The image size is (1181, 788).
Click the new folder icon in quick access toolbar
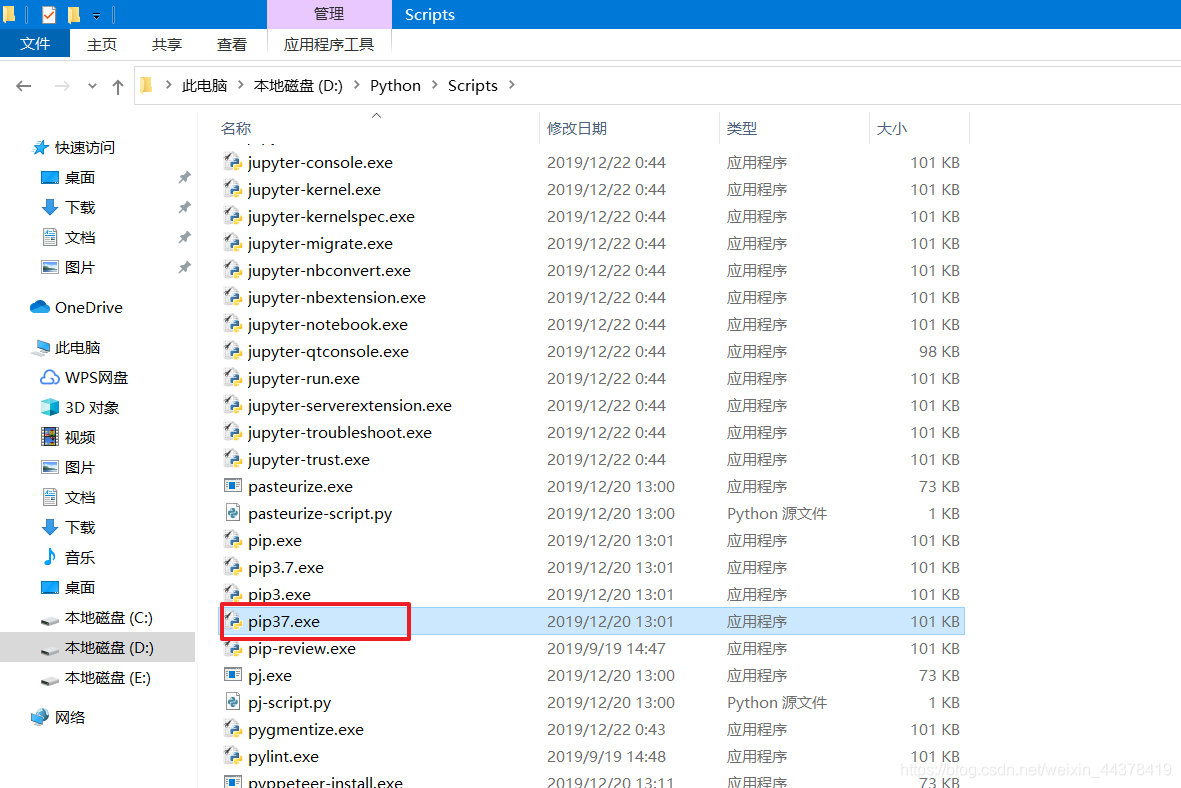pyautogui.click(x=74, y=14)
